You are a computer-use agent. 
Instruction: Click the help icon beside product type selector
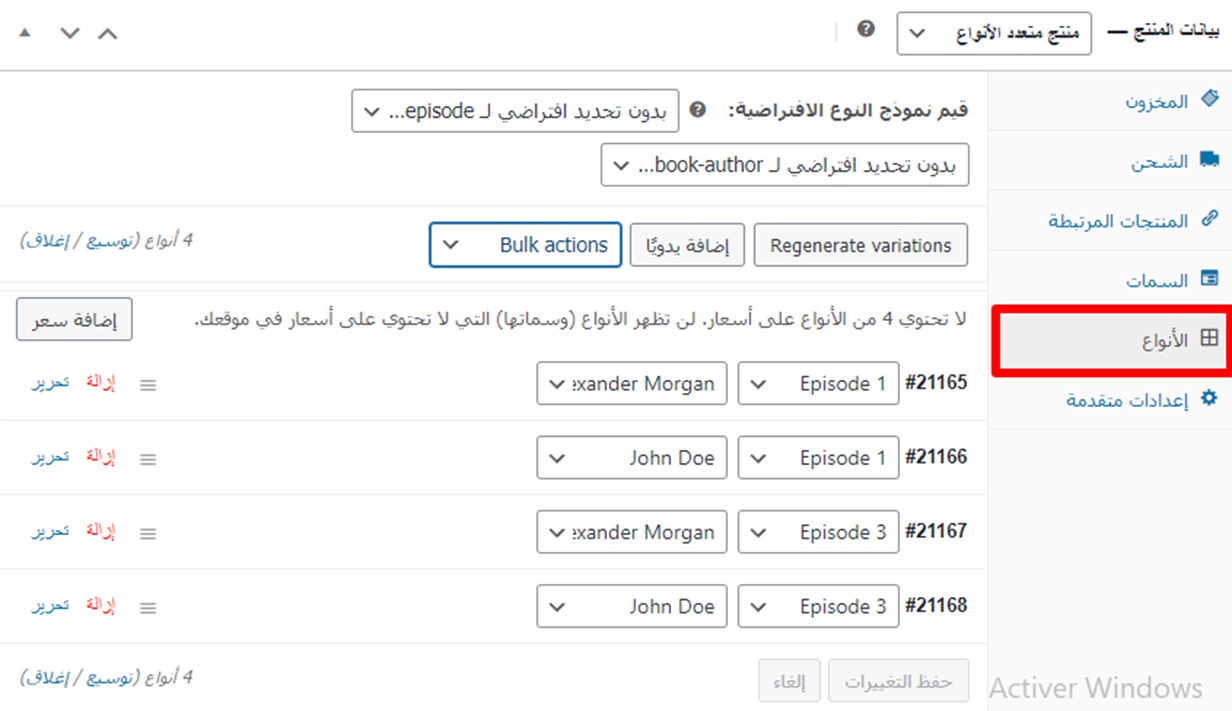pos(866,30)
